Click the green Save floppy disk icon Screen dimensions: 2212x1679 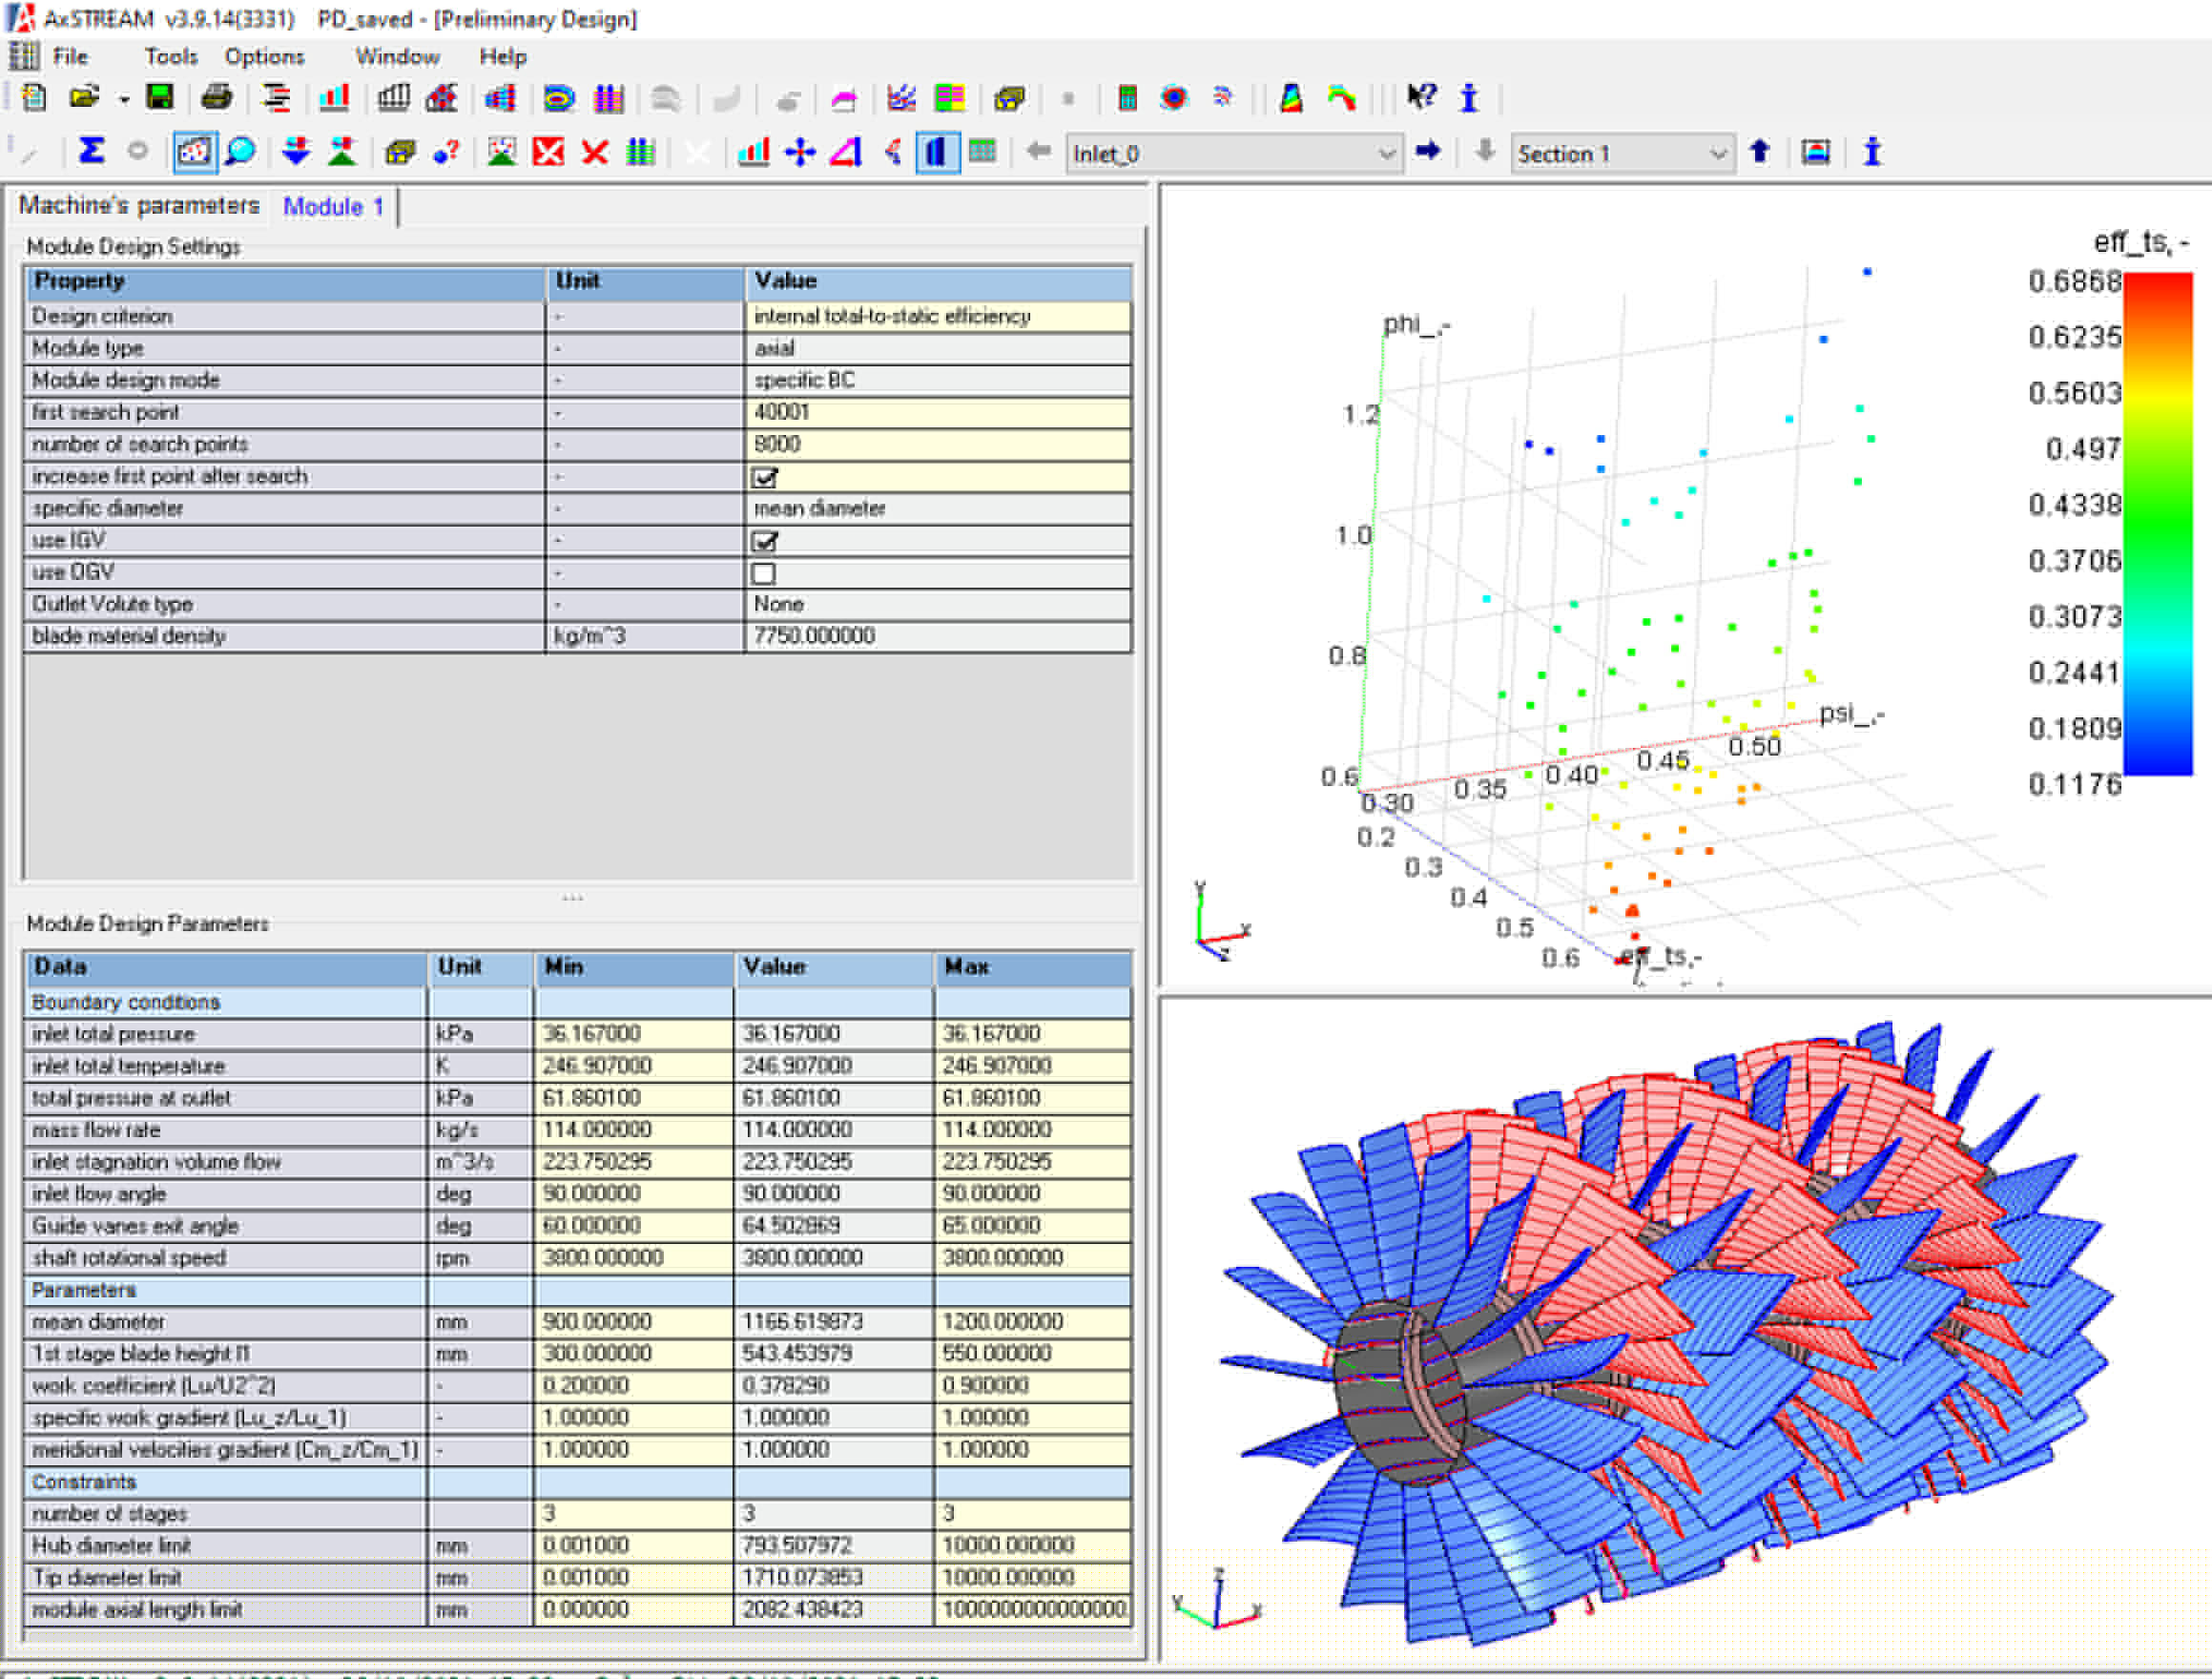pyautogui.click(x=160, y=97)
